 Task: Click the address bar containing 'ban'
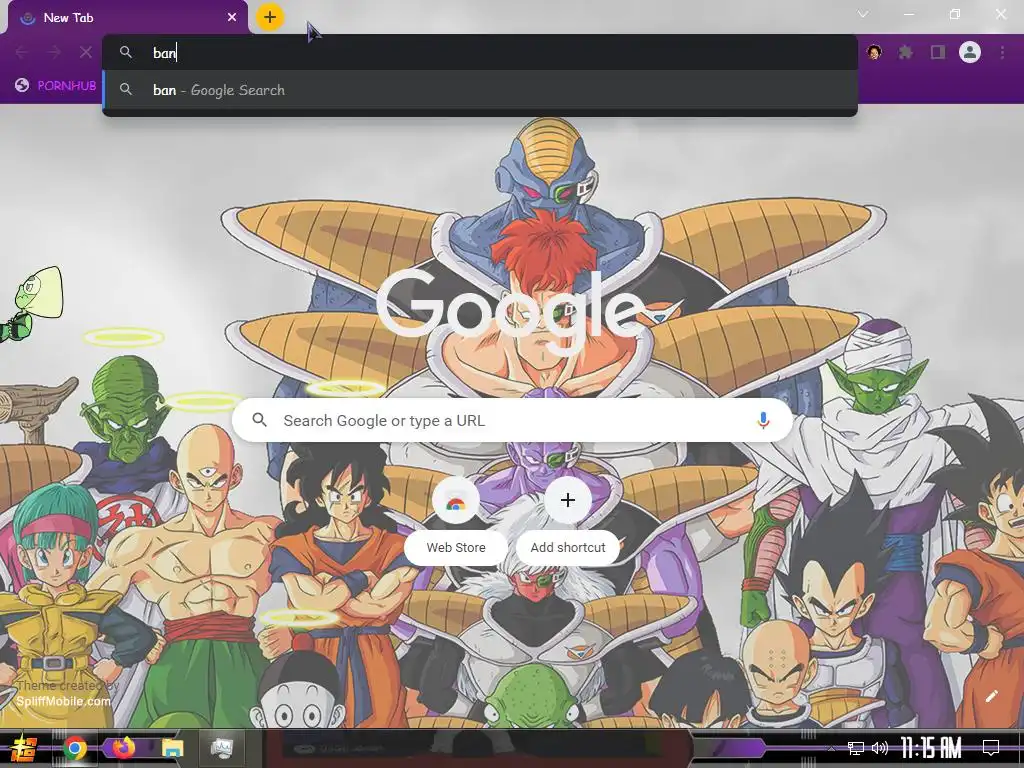[x=479, y=52]
